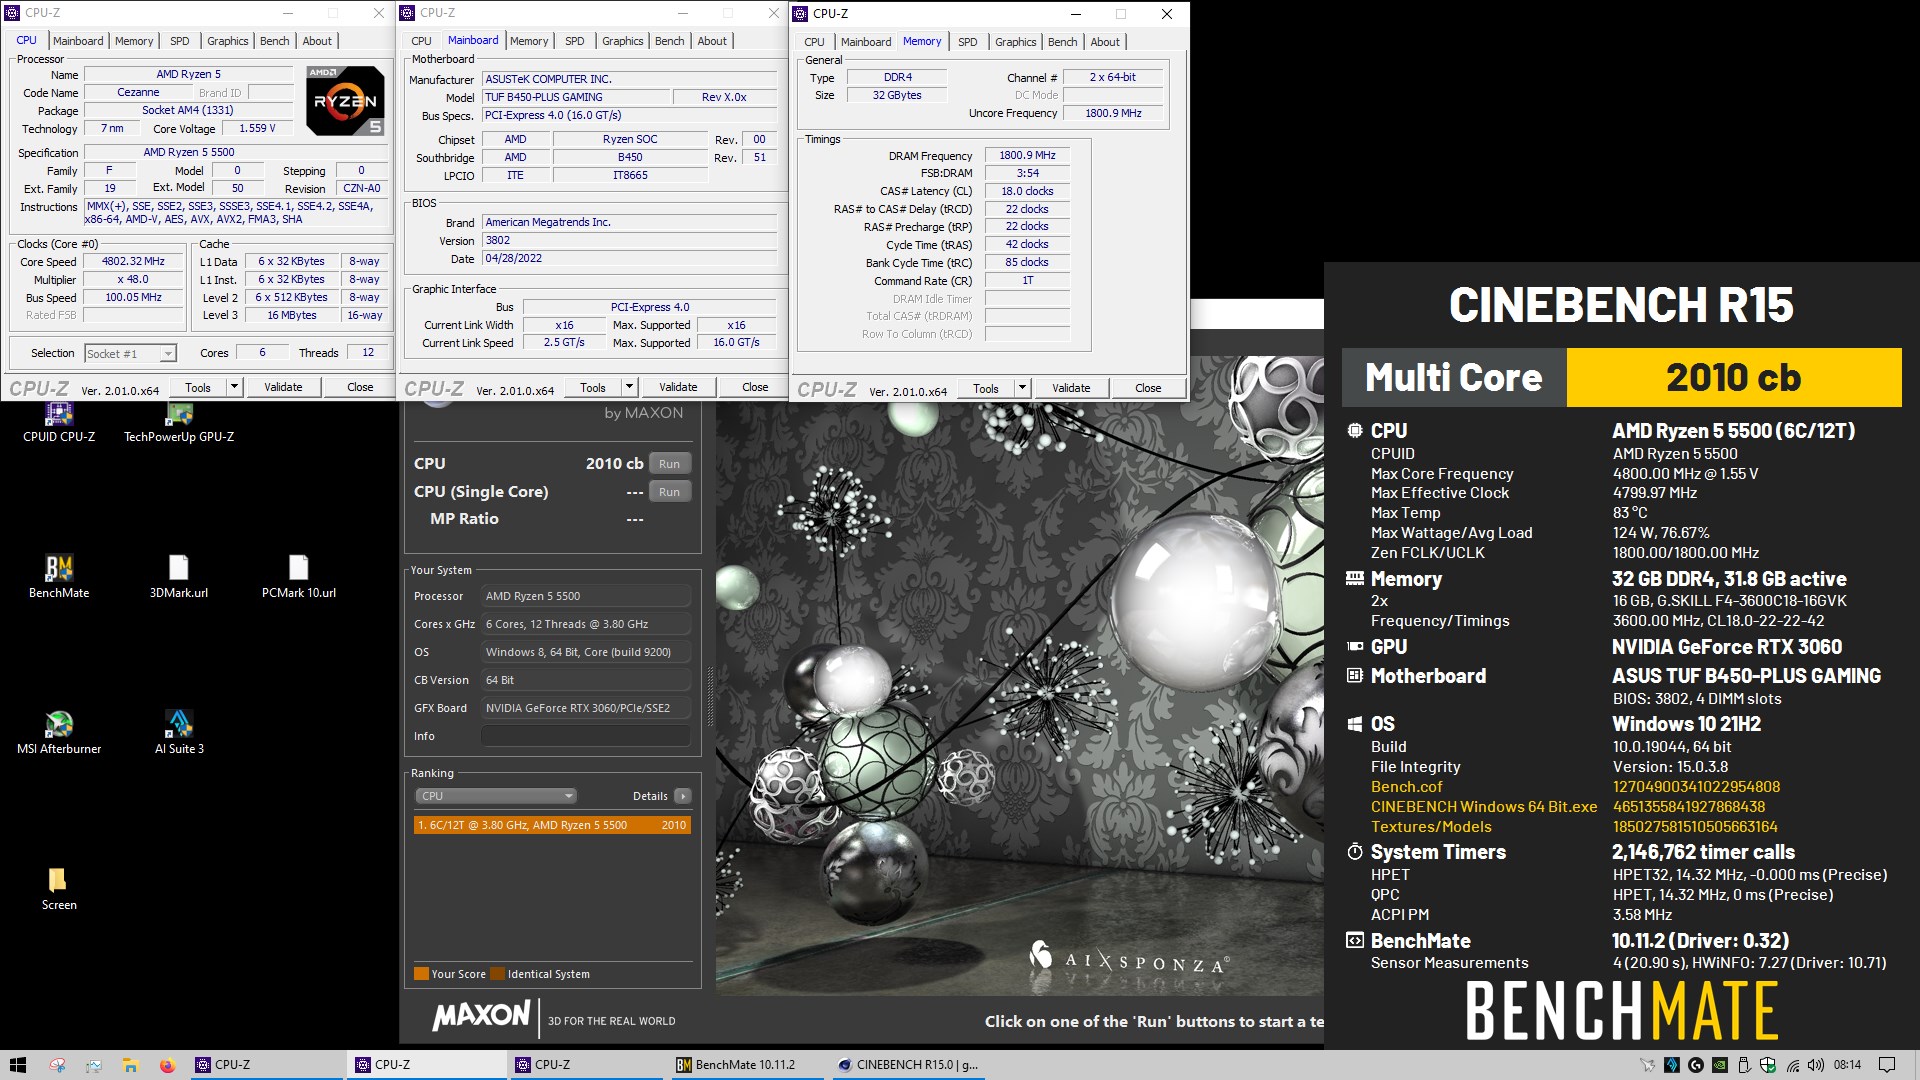Click the Your Score legend swatch

pyautogui.click(x=421, y=974)
